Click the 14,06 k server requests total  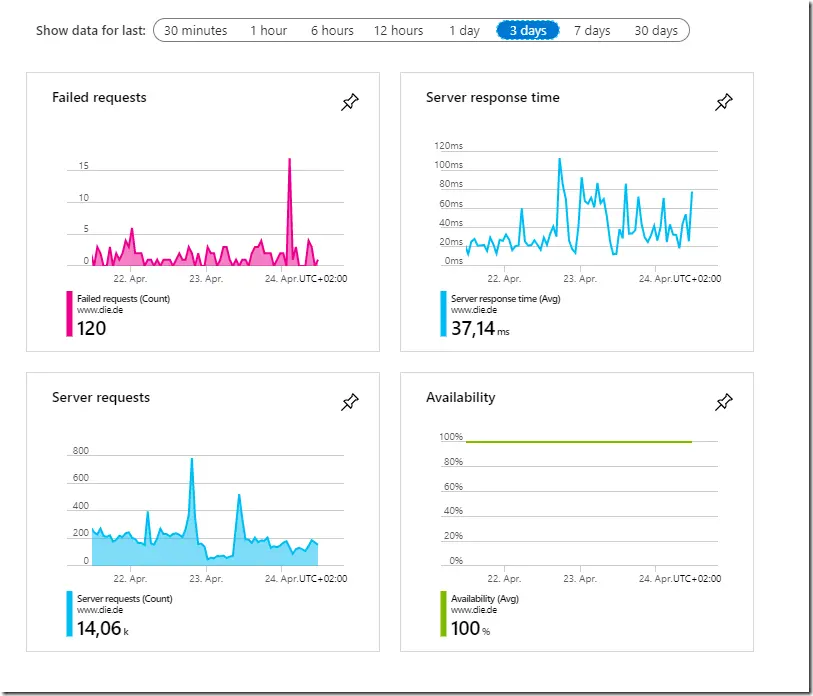point(103,629)
